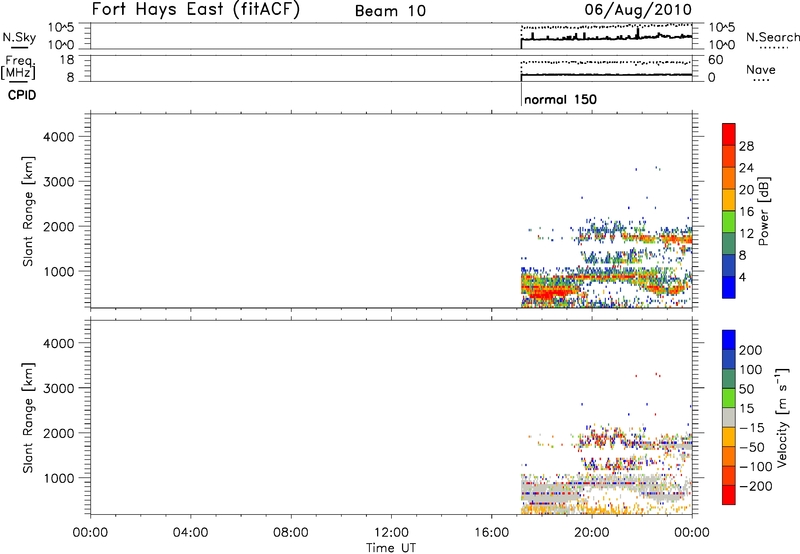Select the "50" velocity scale value
Image resolution: width=800 pixels, height=554 pixels.
click(746, 389)
